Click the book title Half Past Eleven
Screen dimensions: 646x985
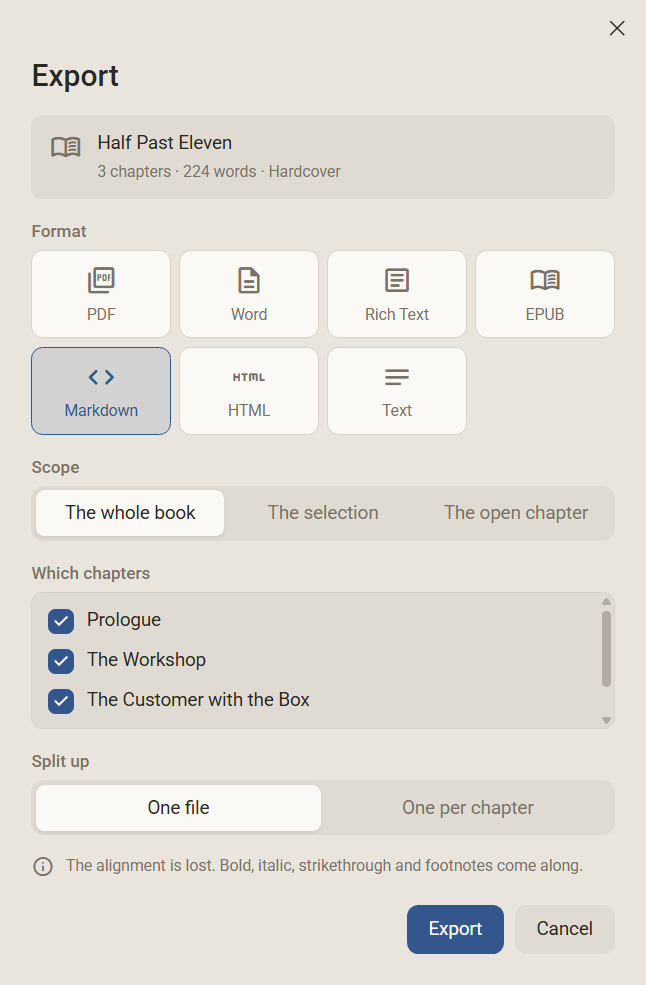165,143
